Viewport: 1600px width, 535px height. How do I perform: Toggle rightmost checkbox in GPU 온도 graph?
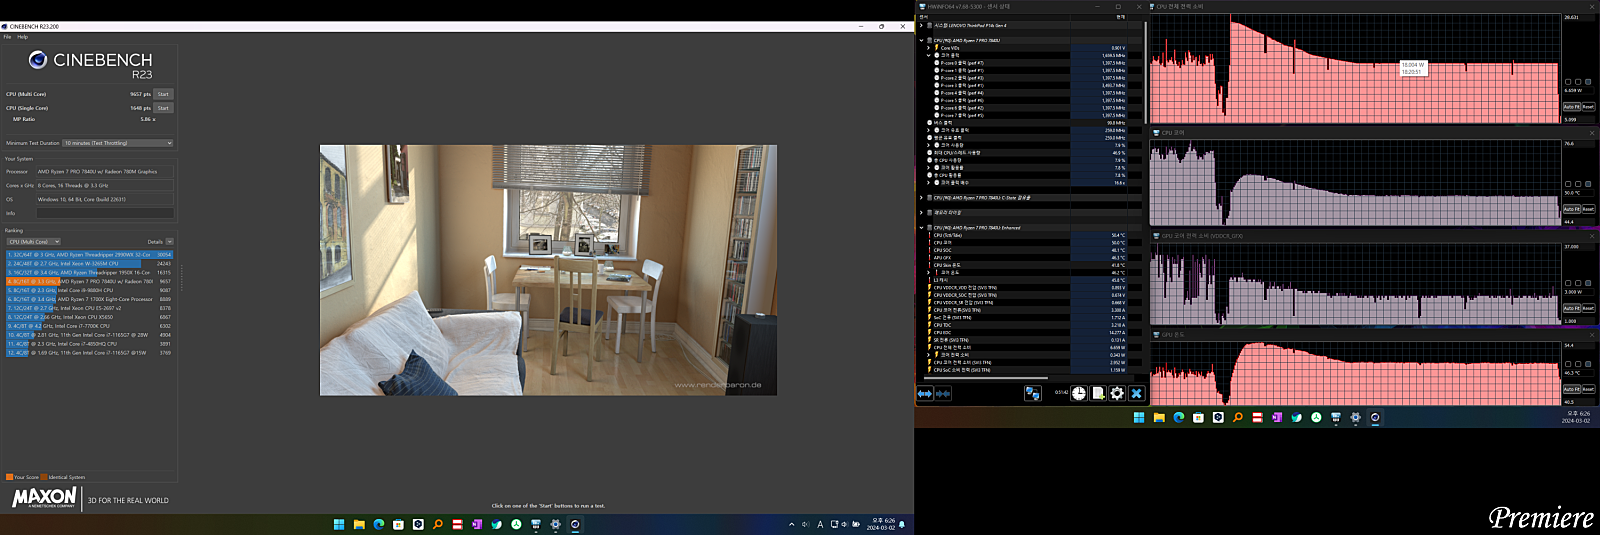coord(1588,364)
